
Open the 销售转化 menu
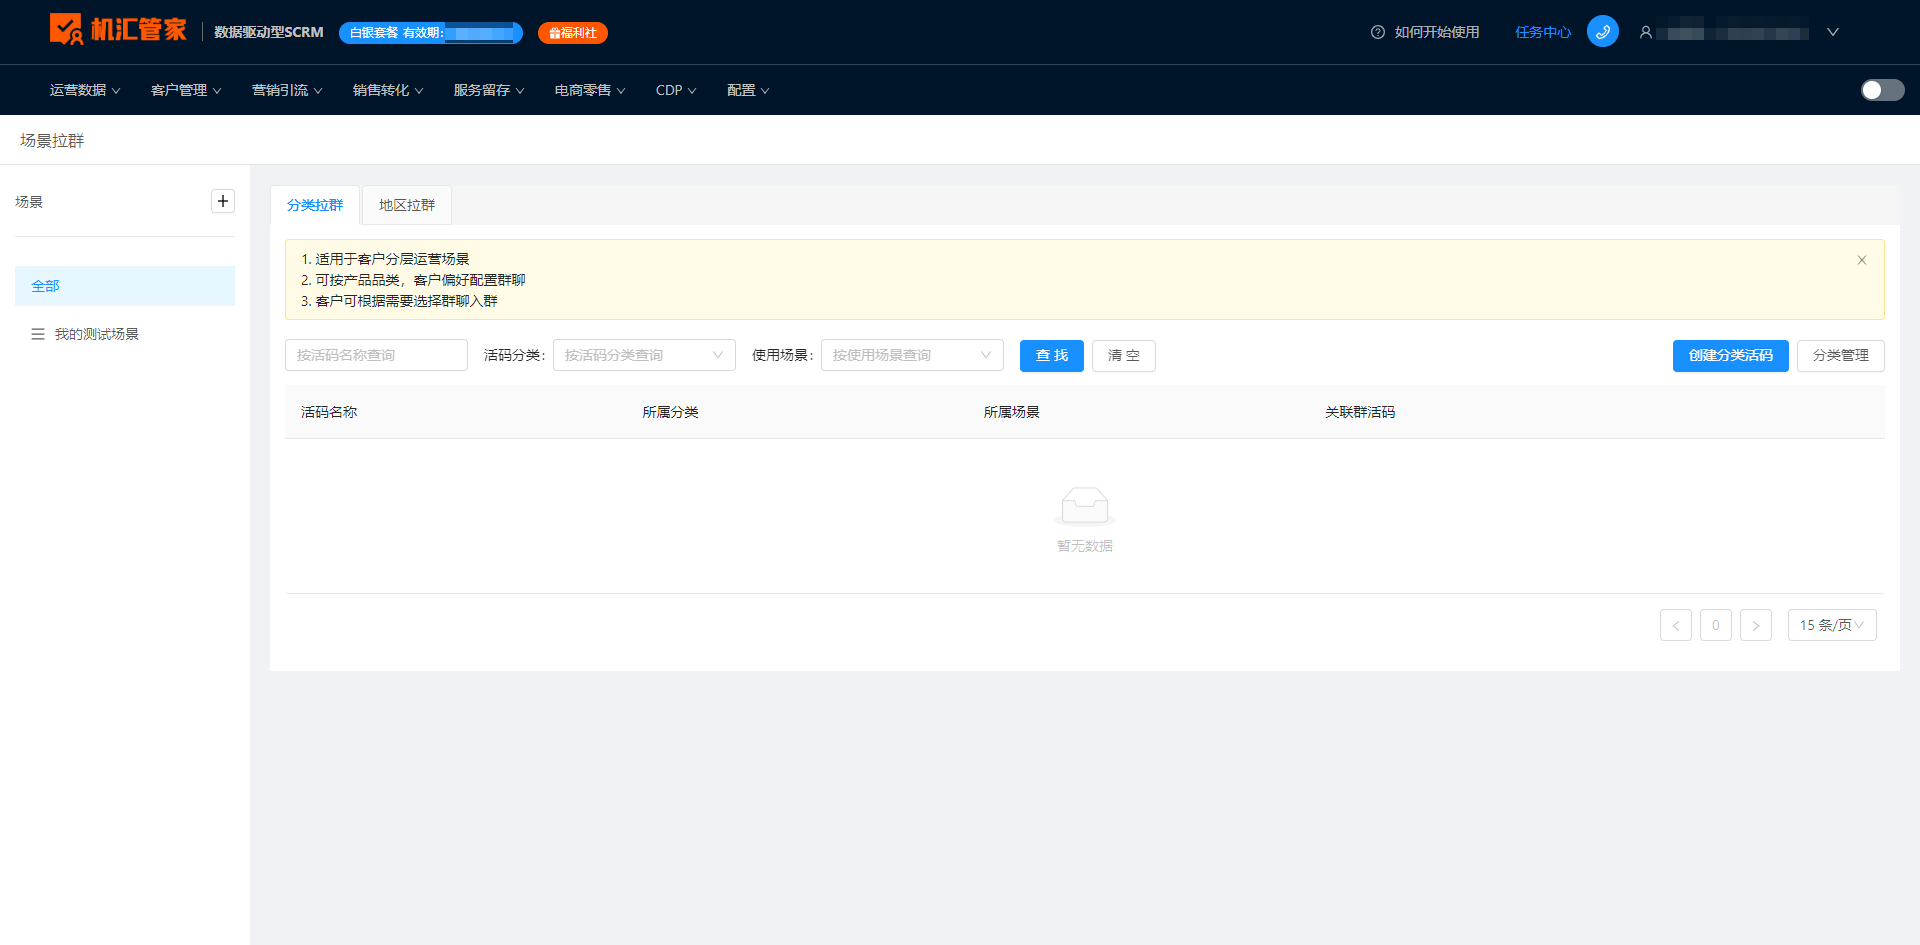point(388,90)
